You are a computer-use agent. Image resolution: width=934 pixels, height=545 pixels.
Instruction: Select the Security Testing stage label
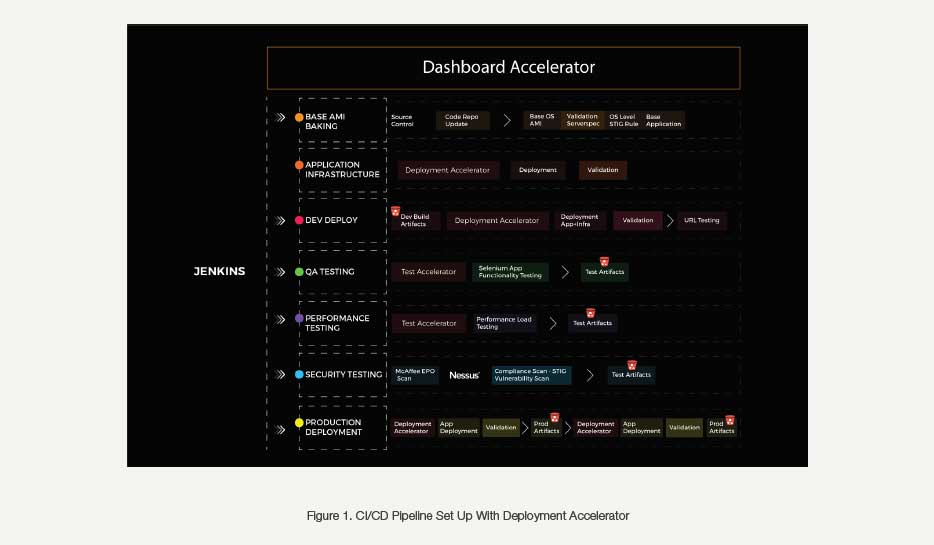343,375
